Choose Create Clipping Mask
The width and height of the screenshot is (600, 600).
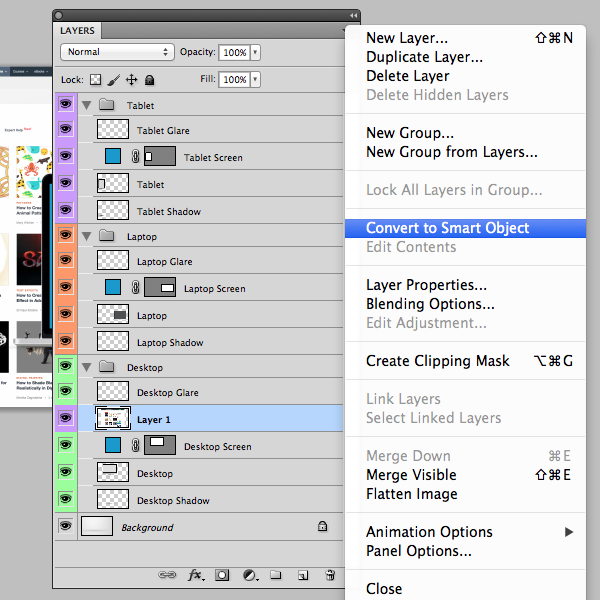pyautogui.click(x=465, y=361)
